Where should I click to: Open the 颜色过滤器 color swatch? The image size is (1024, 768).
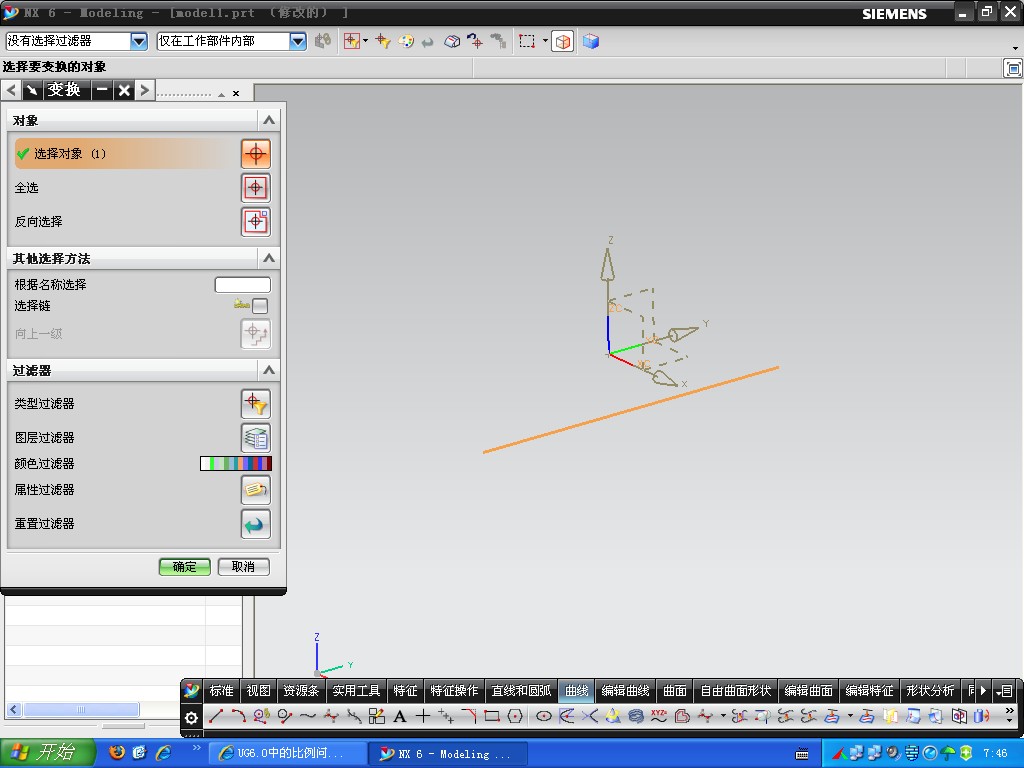click(236, 464)
